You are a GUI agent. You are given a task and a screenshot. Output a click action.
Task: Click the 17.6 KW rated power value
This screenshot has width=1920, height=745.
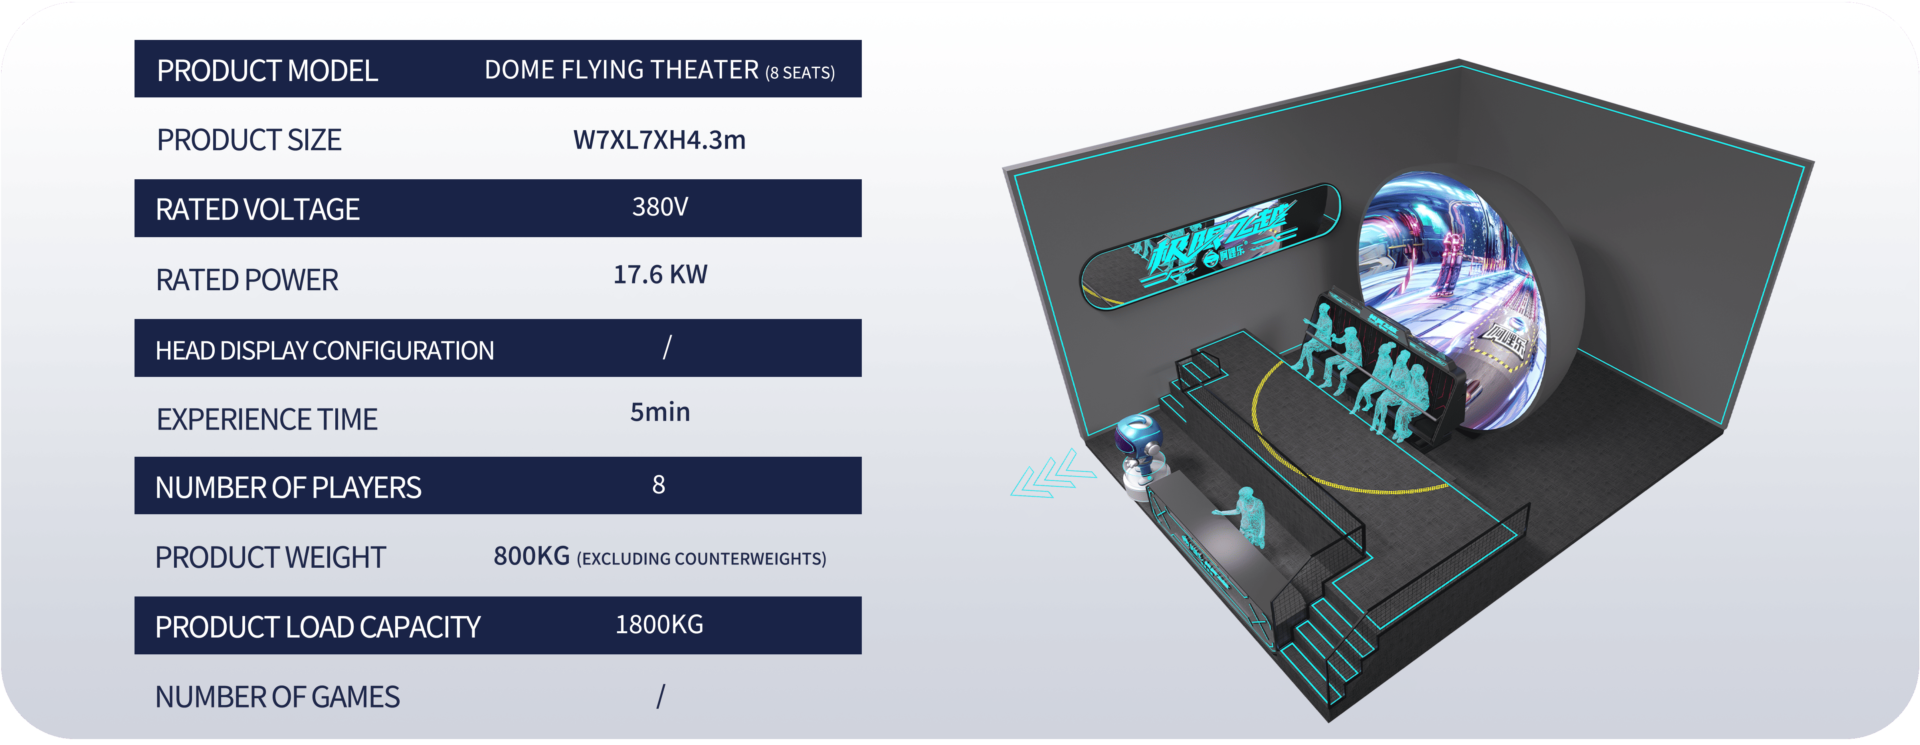[660, 275]
